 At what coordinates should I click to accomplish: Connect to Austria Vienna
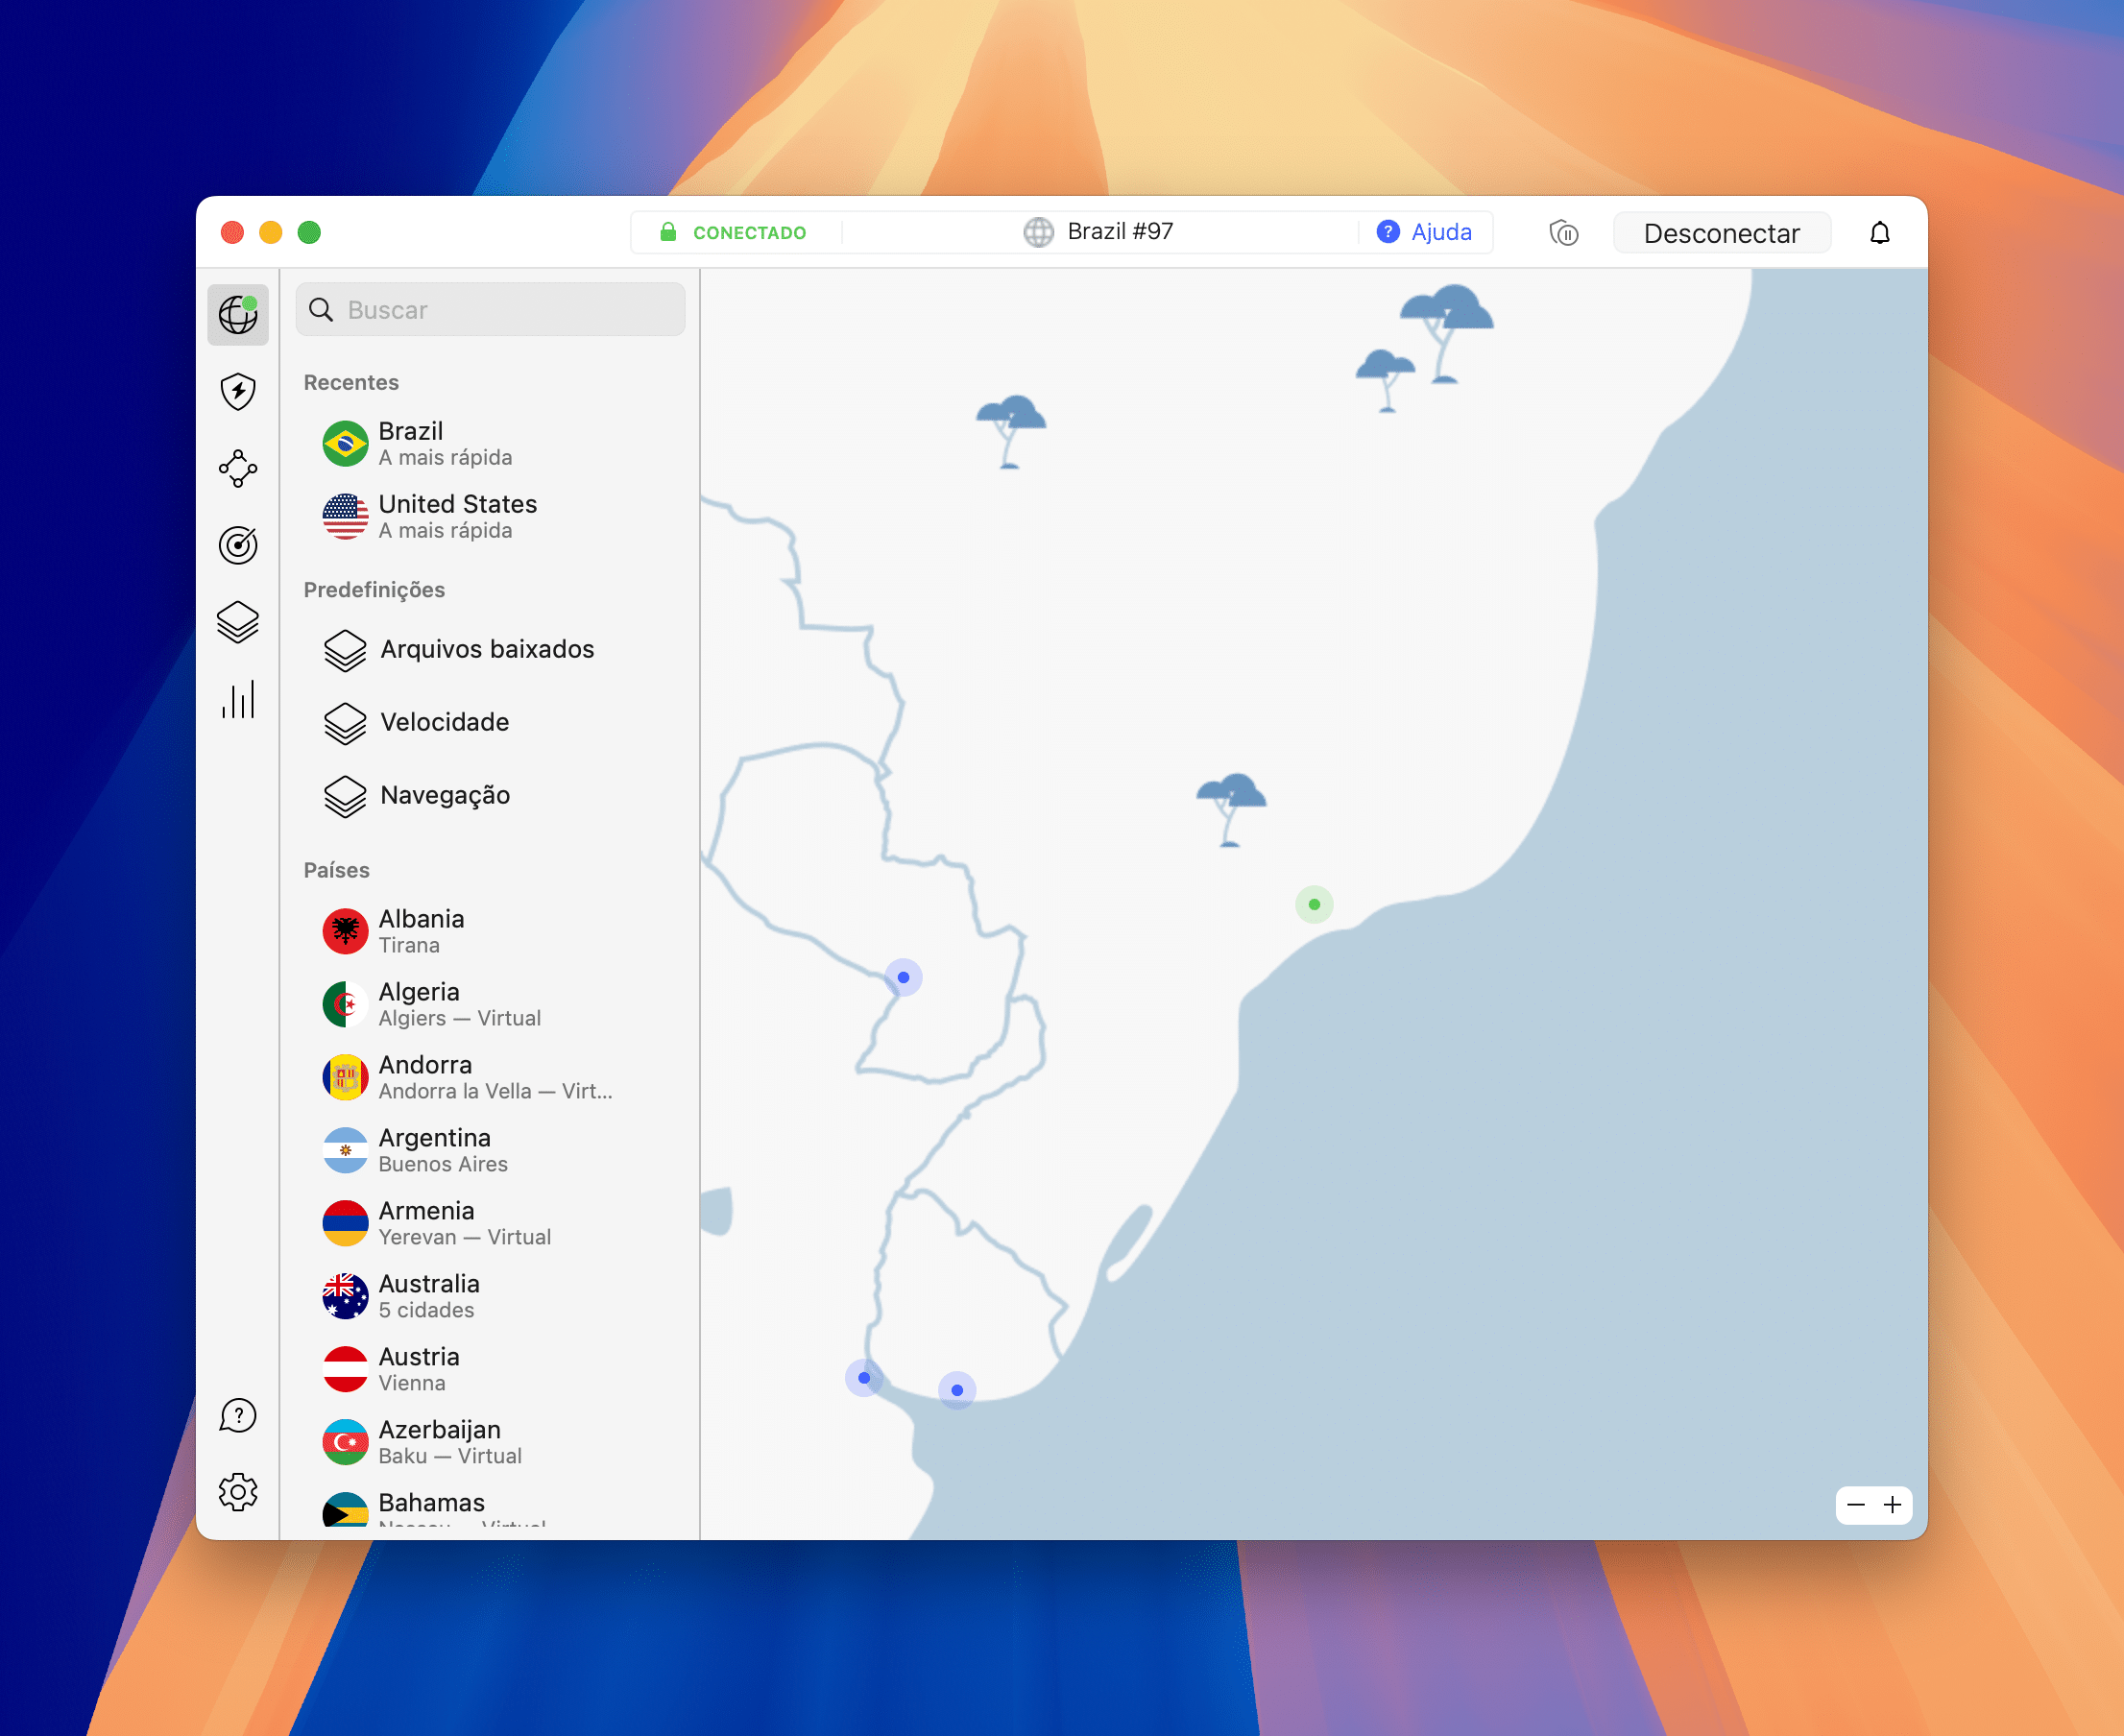[490, 1370]
